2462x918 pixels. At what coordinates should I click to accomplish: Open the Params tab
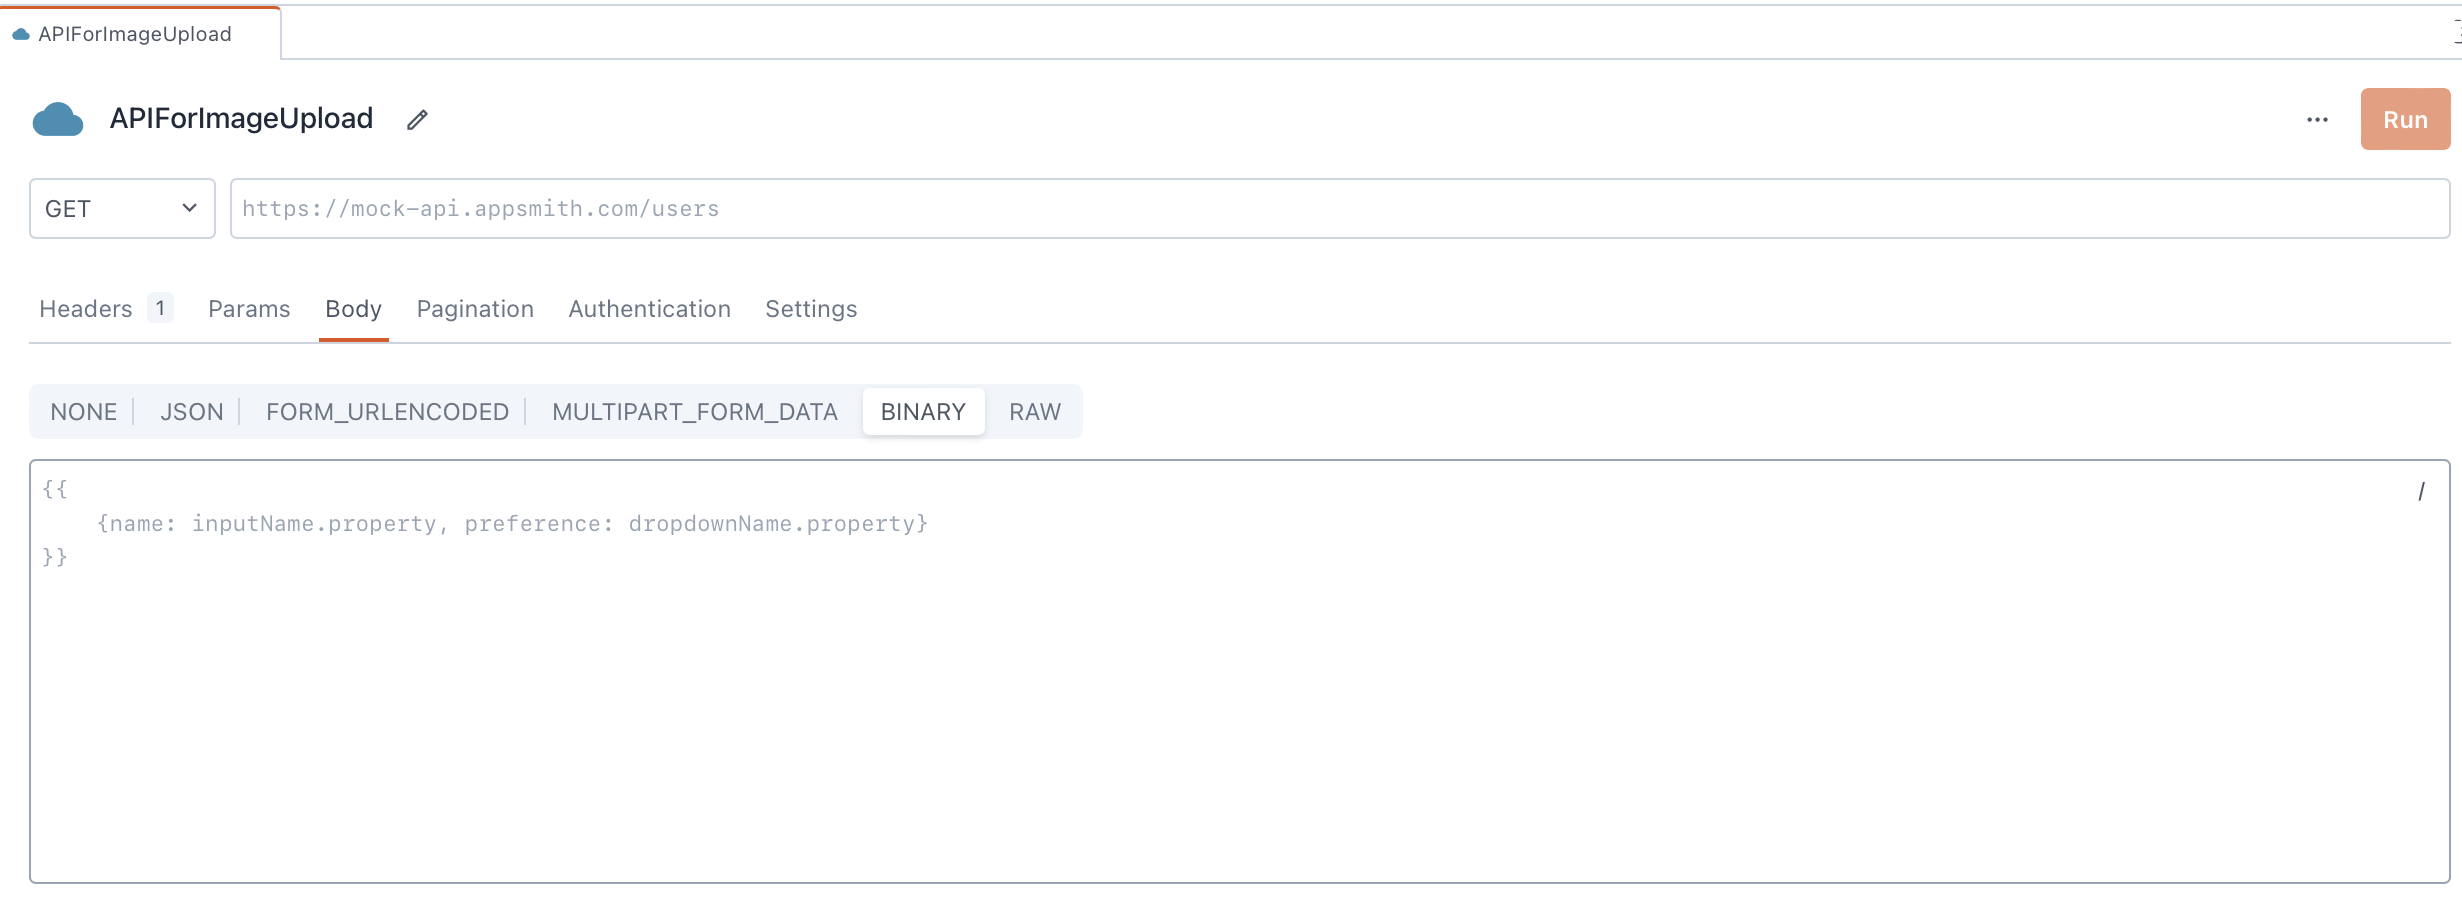click(x=248, y=309)
